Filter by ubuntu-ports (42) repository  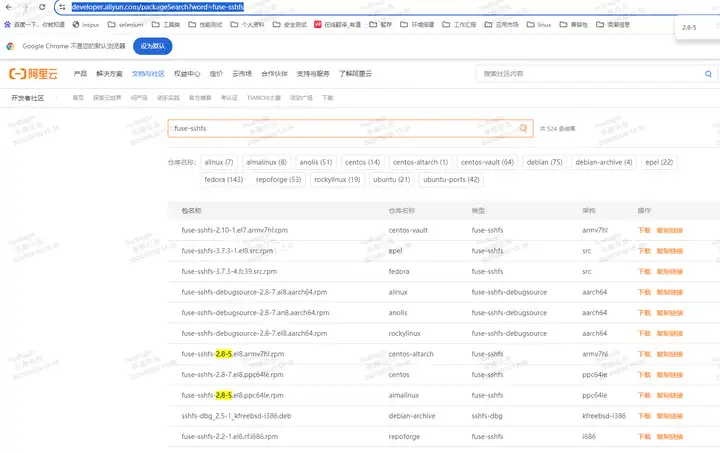pyautogui.click(x=451, y=180)
